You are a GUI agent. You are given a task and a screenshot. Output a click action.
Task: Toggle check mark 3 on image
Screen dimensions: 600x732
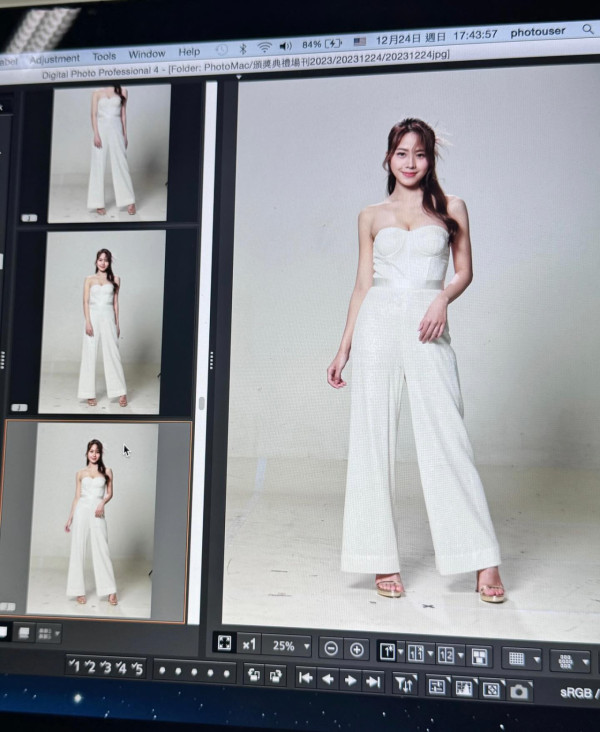coord(106,667)
